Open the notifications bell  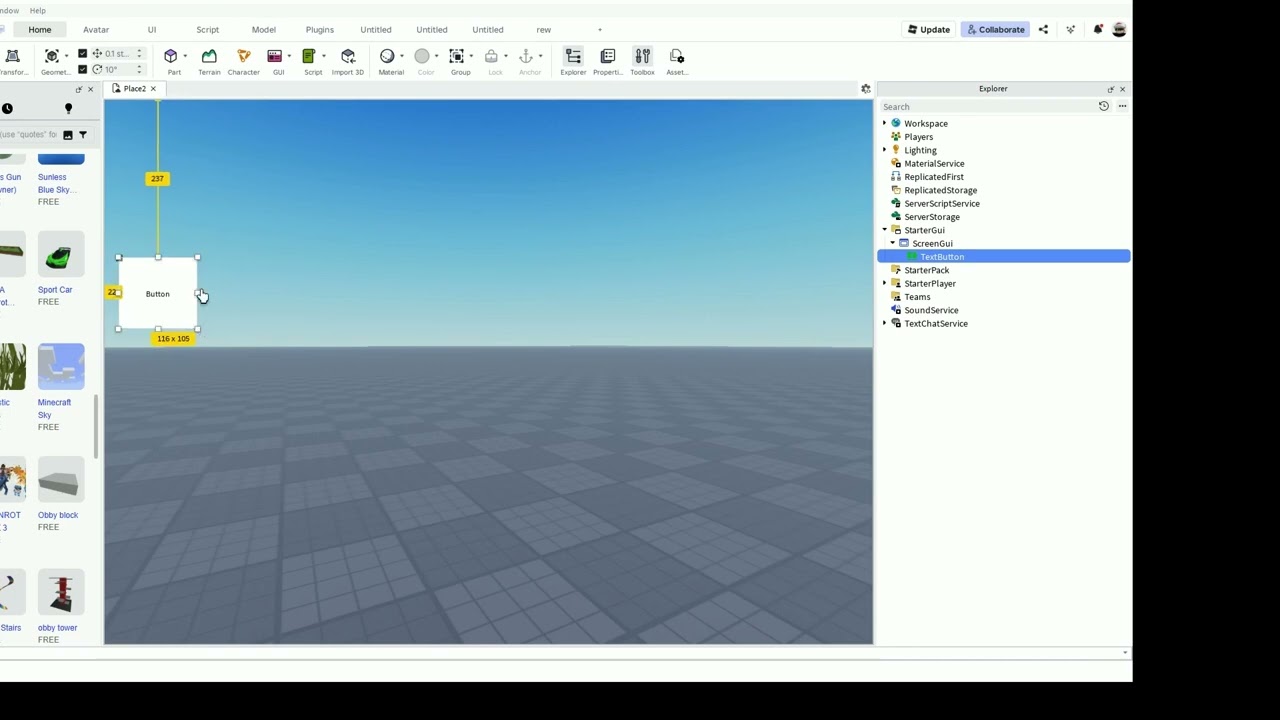coord(1098,29)
